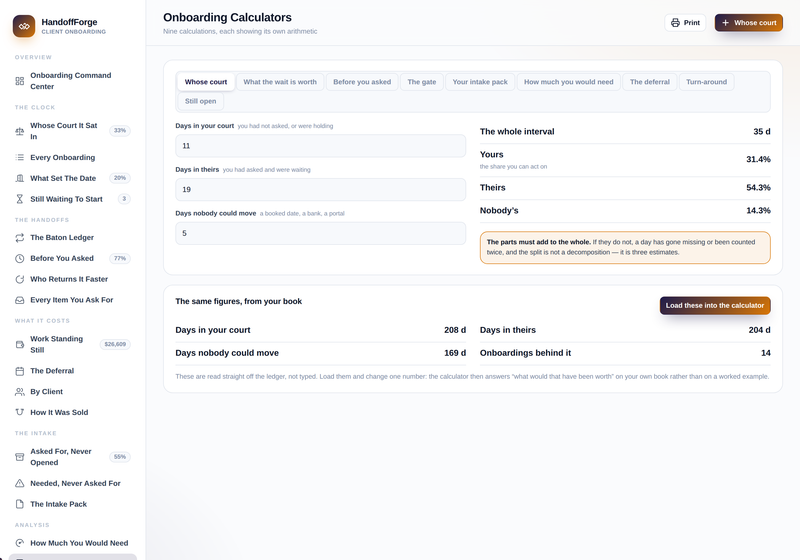Screen dimensions: 800x560
Task: Click the Whose court header button text
Action: (x=755, y=23)
